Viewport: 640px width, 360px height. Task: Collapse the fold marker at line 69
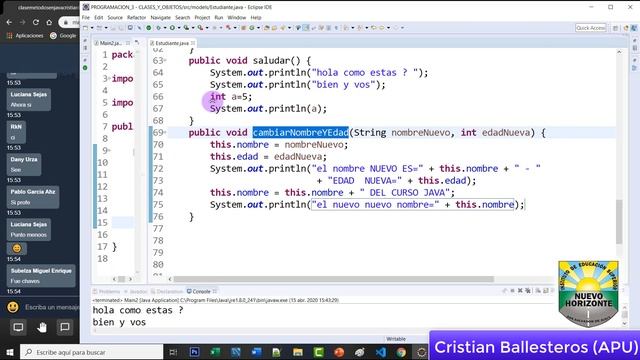click(x=165, y=133)
